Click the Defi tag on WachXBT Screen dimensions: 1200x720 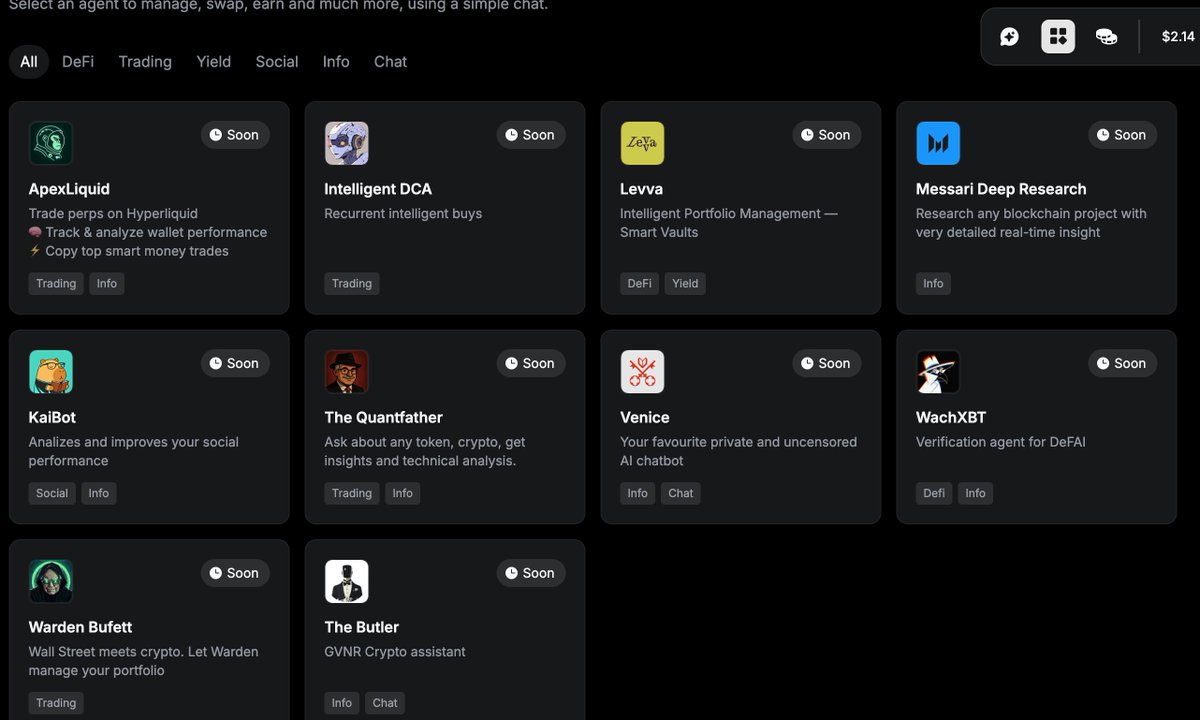934,493
